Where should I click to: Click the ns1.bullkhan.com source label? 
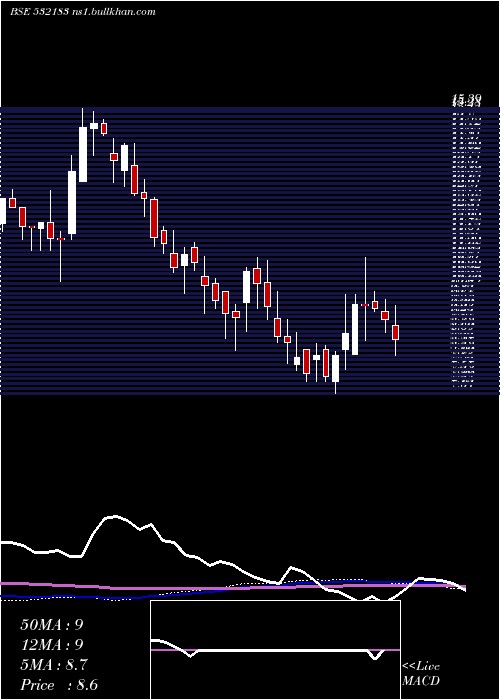click(113, 12)
